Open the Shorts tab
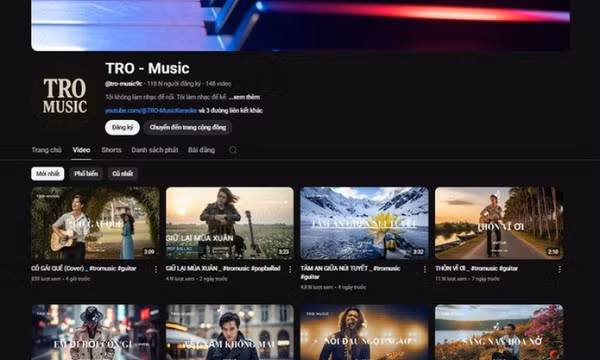Viewport: 600px width, 360px height. (x=111, y=150)
